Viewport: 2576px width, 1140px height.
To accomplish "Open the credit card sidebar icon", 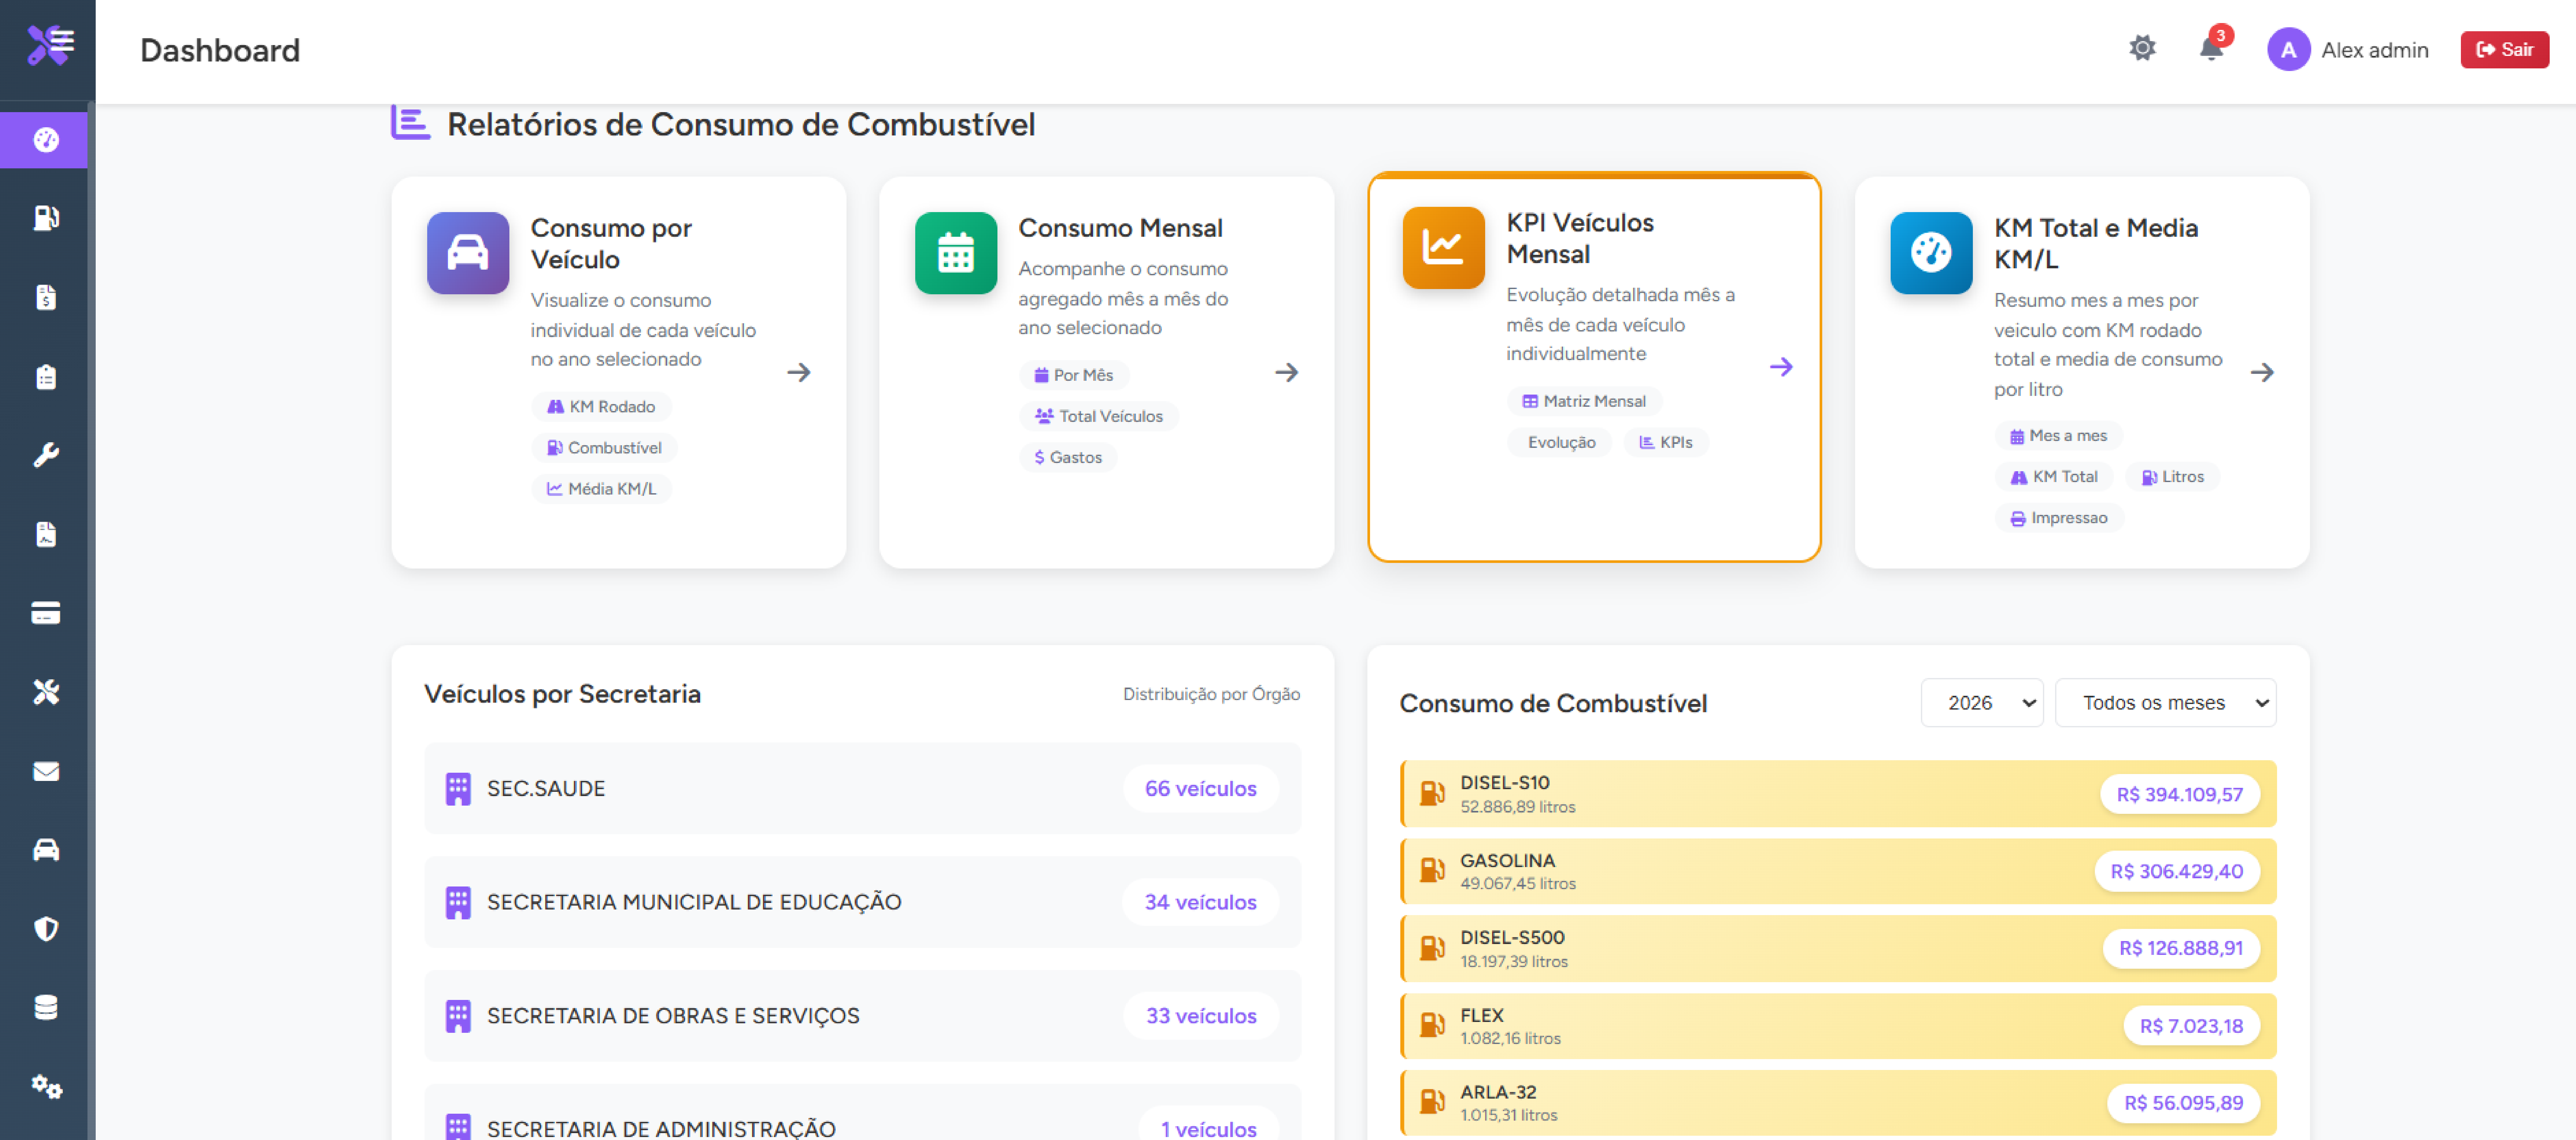I will point(46,613).
